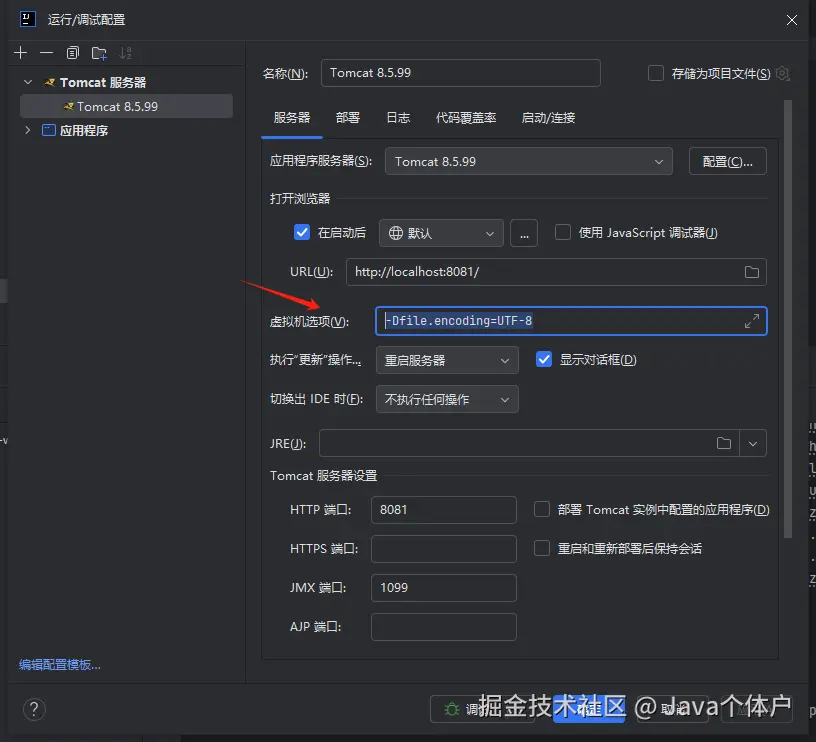Expand the application tree node
Screen dimensions: 816x742
pos(28,130)
